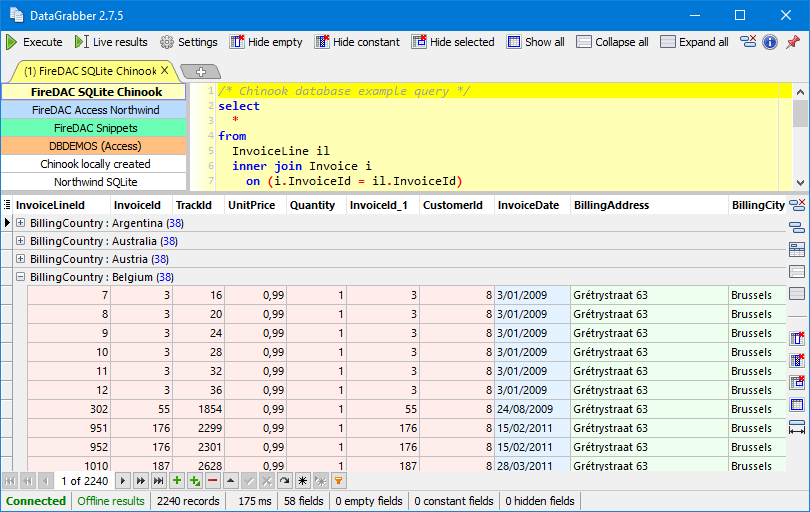Click show all columns icon in grid sidebar

click(797, 405)
